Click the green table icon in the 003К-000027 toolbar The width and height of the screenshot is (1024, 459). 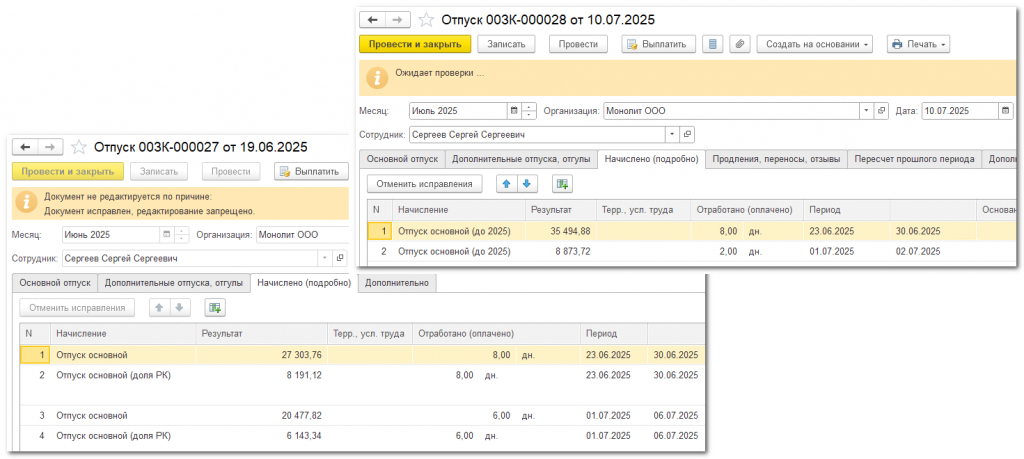pyautogui.click(x=214, y=307)
